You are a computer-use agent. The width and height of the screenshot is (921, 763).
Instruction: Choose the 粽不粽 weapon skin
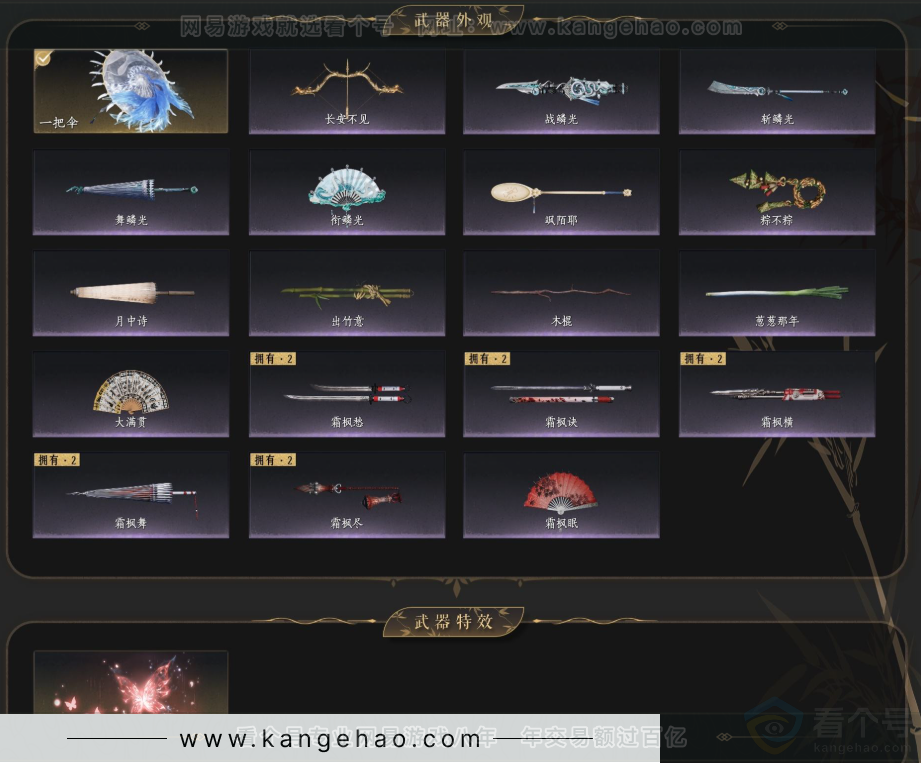click(x=777, y=192)
